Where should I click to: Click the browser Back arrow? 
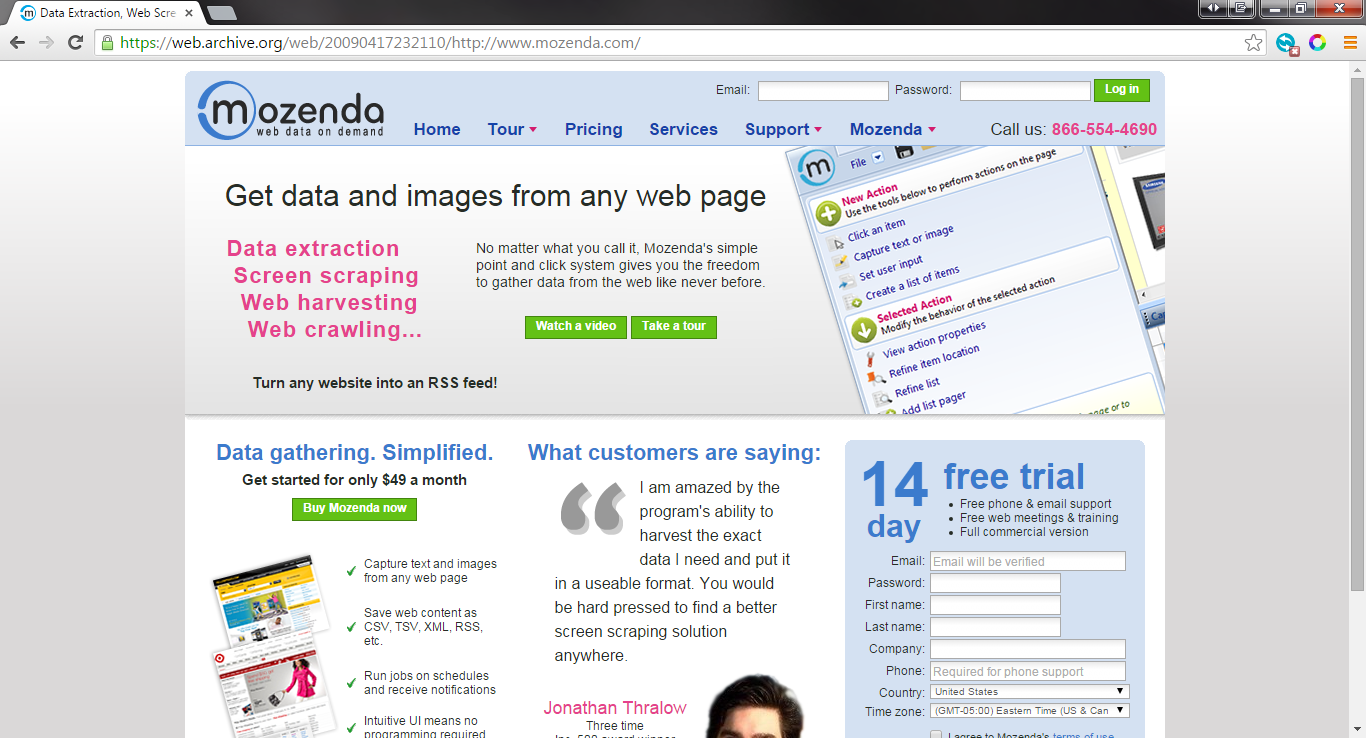pos(17,43)
